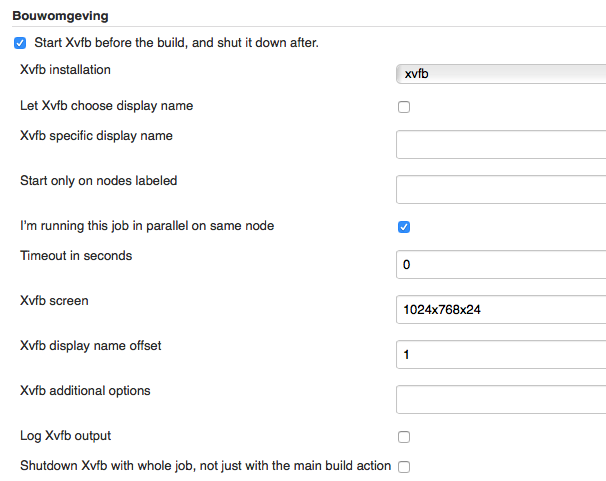The width and height of the screenshot is (606, 481).
Task: Focus the Xvfb display name offset field
Action: point(501,354)
